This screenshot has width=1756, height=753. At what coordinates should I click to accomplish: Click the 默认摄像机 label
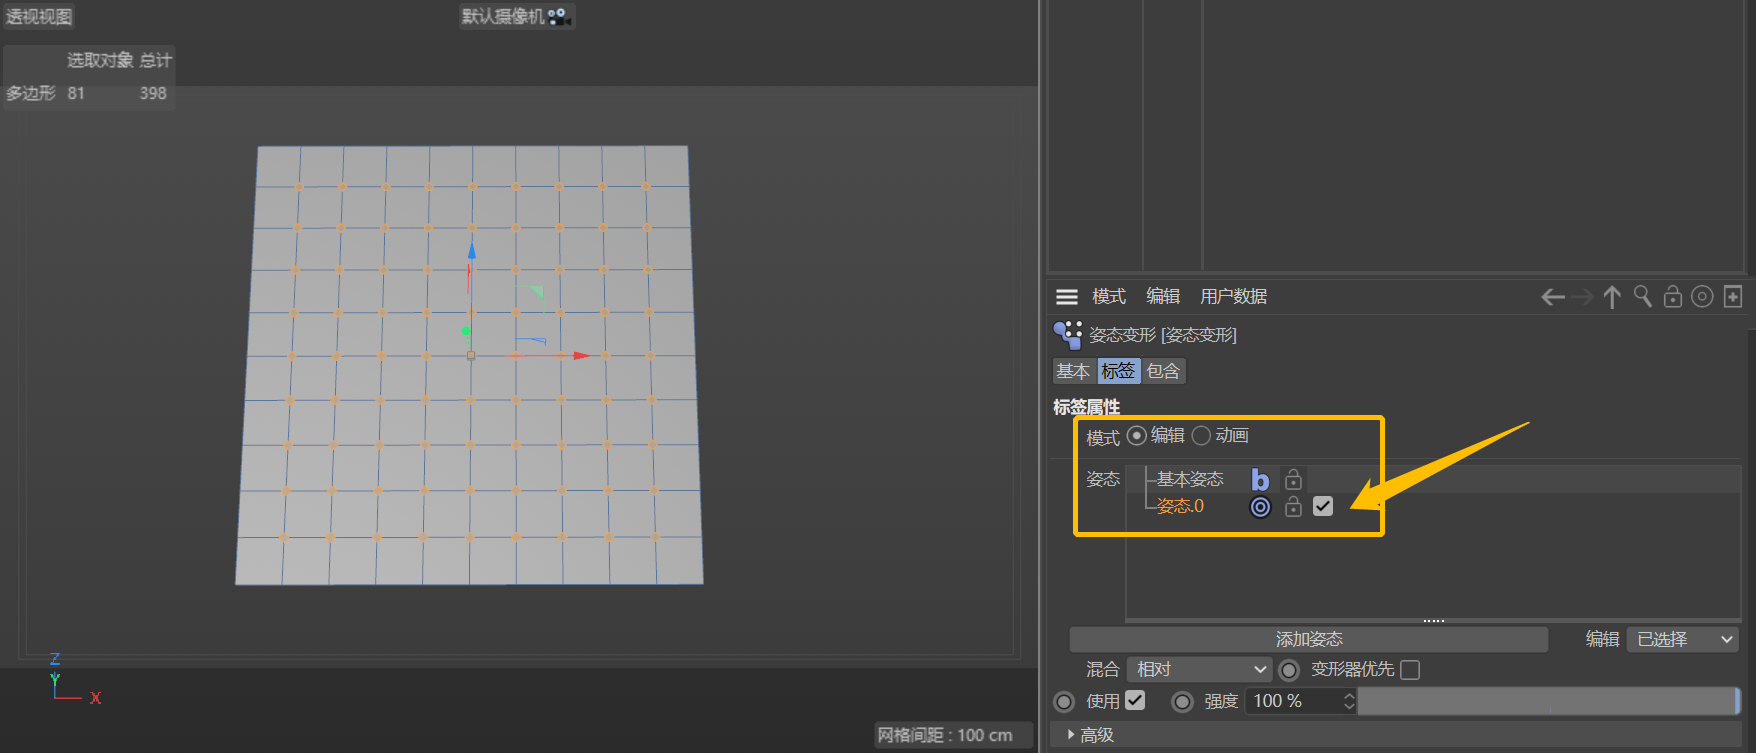click(503, 17)
